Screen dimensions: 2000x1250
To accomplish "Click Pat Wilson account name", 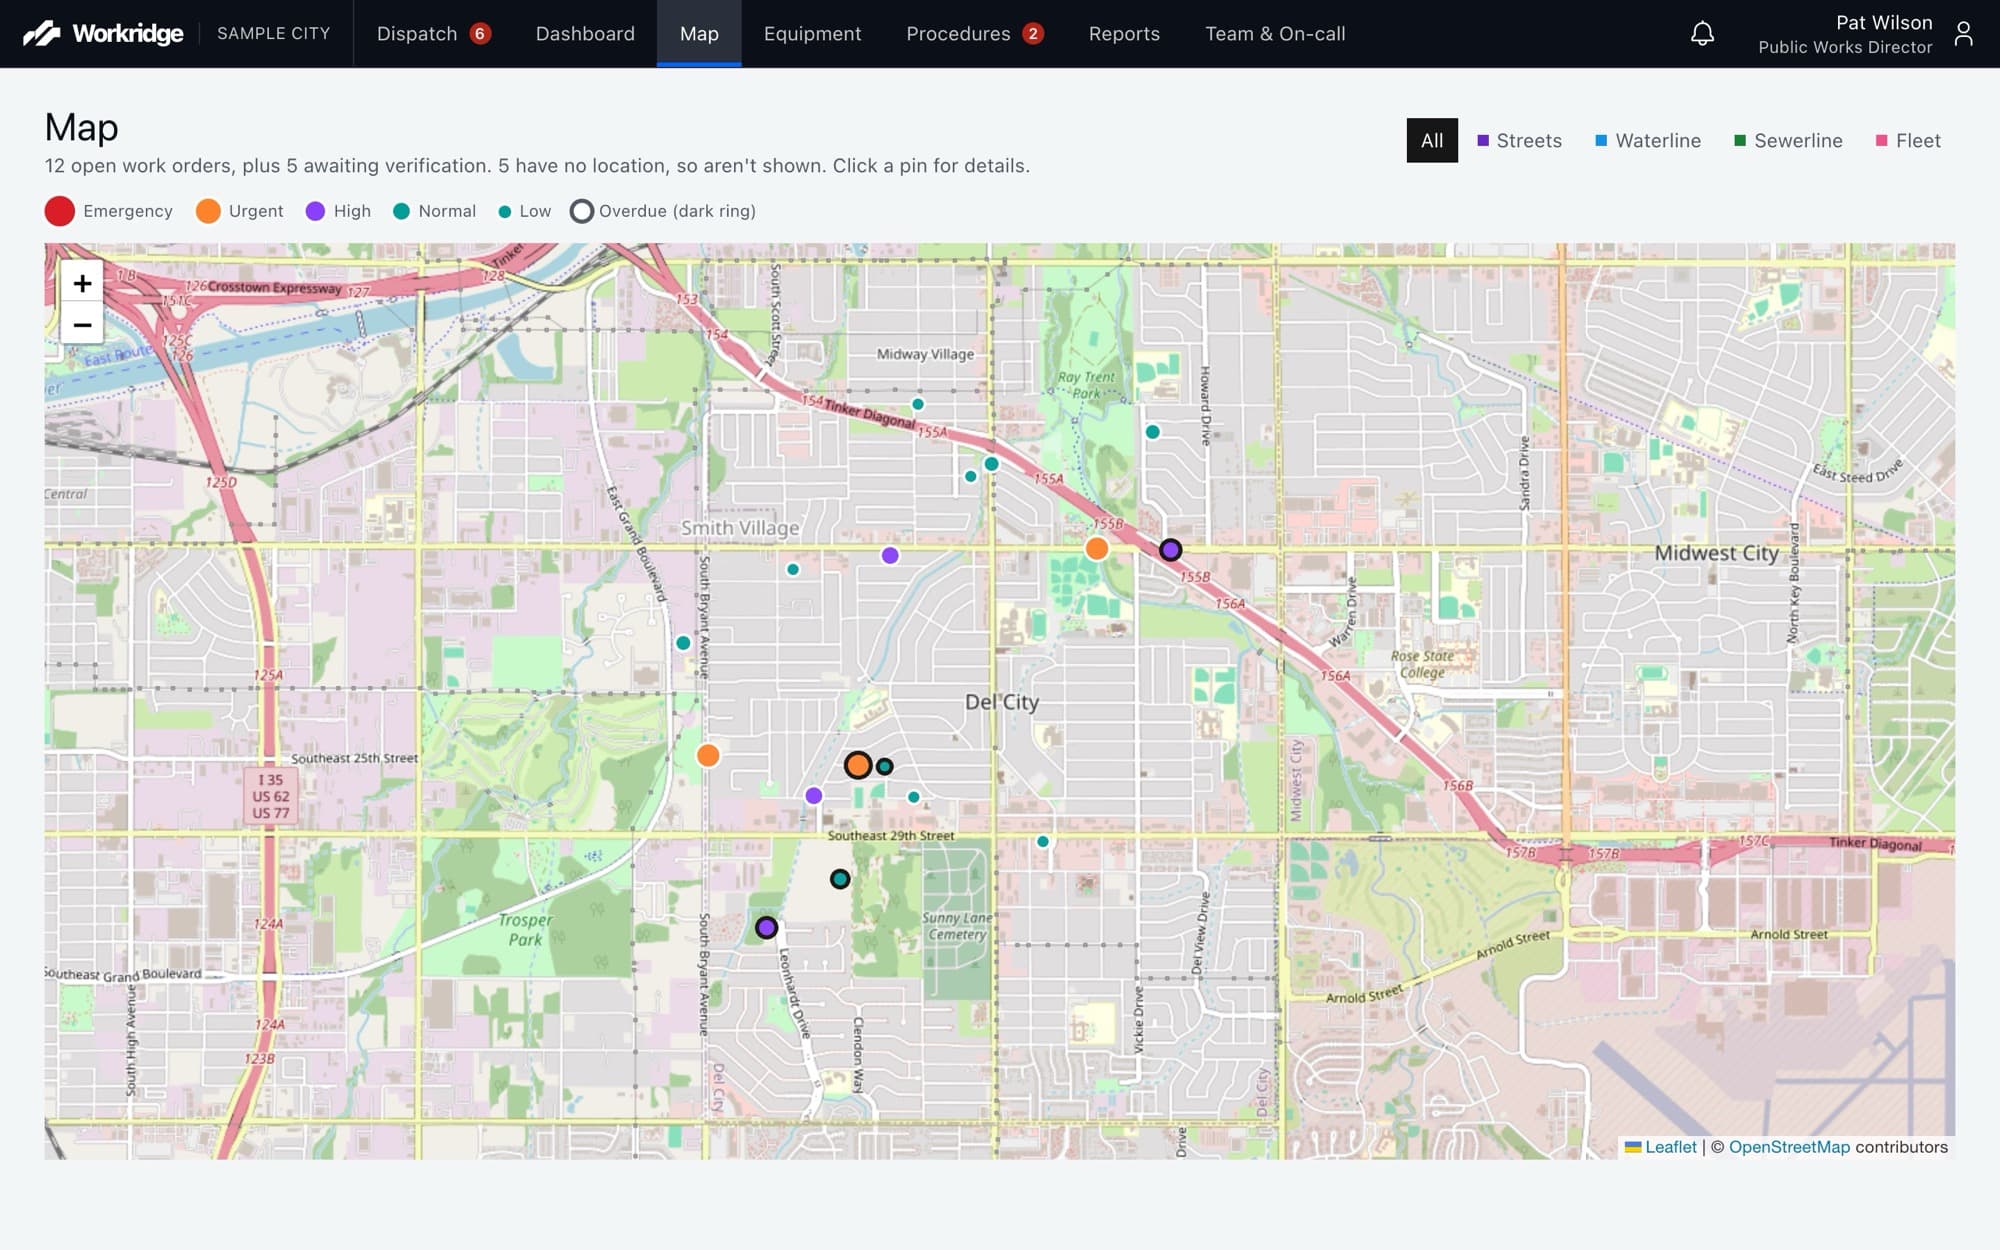I will coord(1884,23).
